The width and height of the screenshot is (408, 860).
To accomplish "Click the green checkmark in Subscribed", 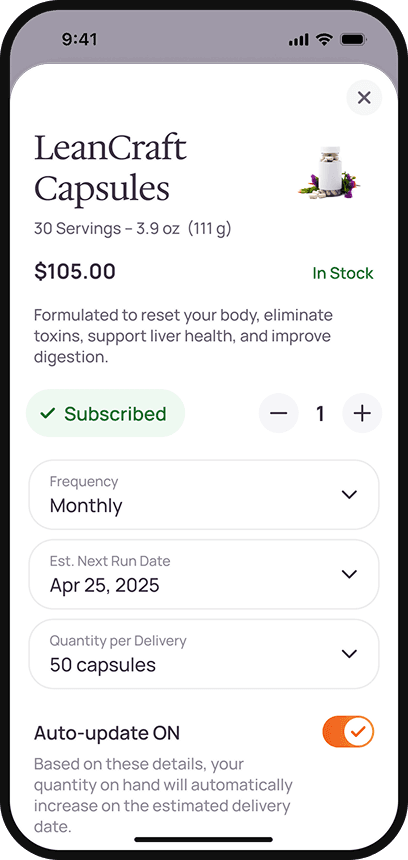I will pyautogui.click(x=48, y=414).
